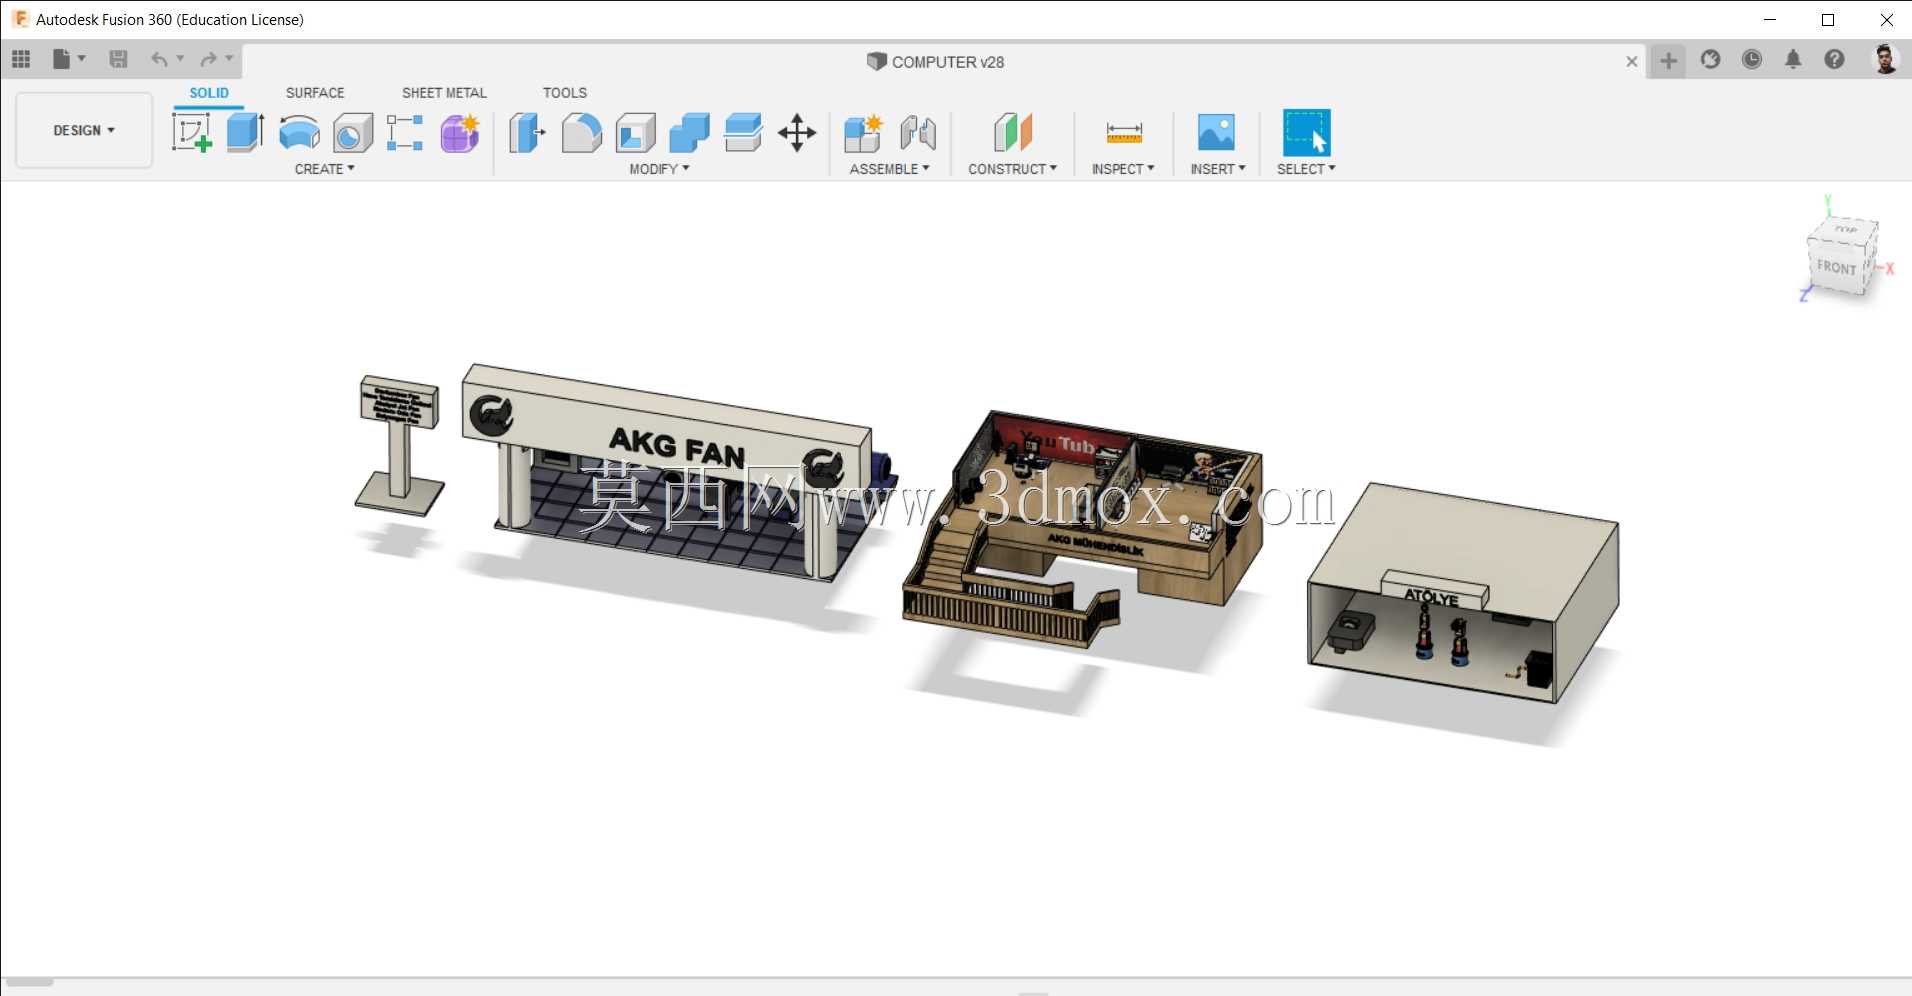Select the Fillet tool
Image resolution: width=1912 pixels, height=996 pixels.
click(581, 133)
